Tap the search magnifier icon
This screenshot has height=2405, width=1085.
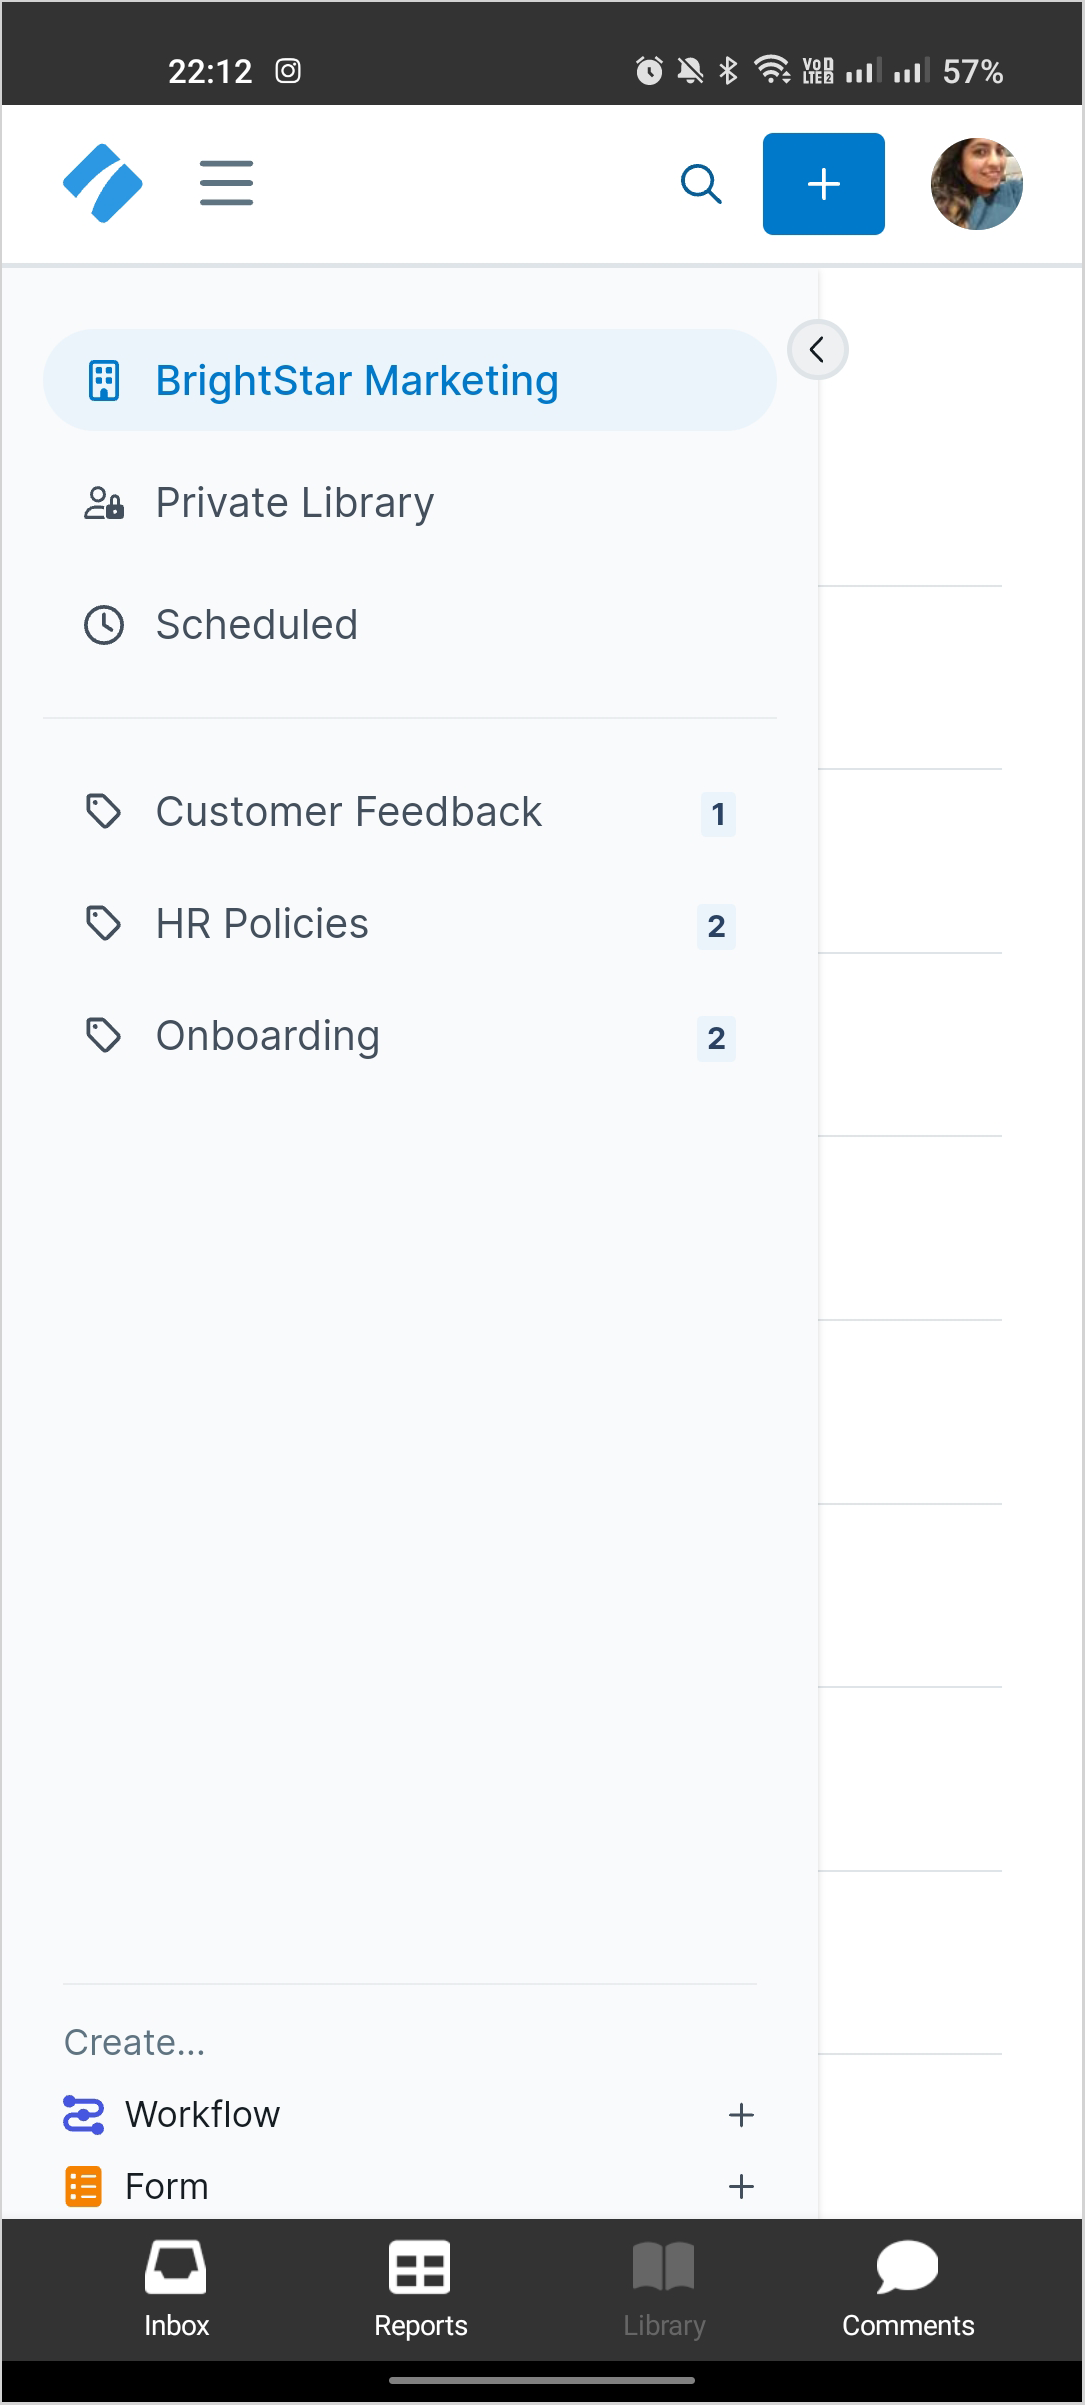[700, 184]
